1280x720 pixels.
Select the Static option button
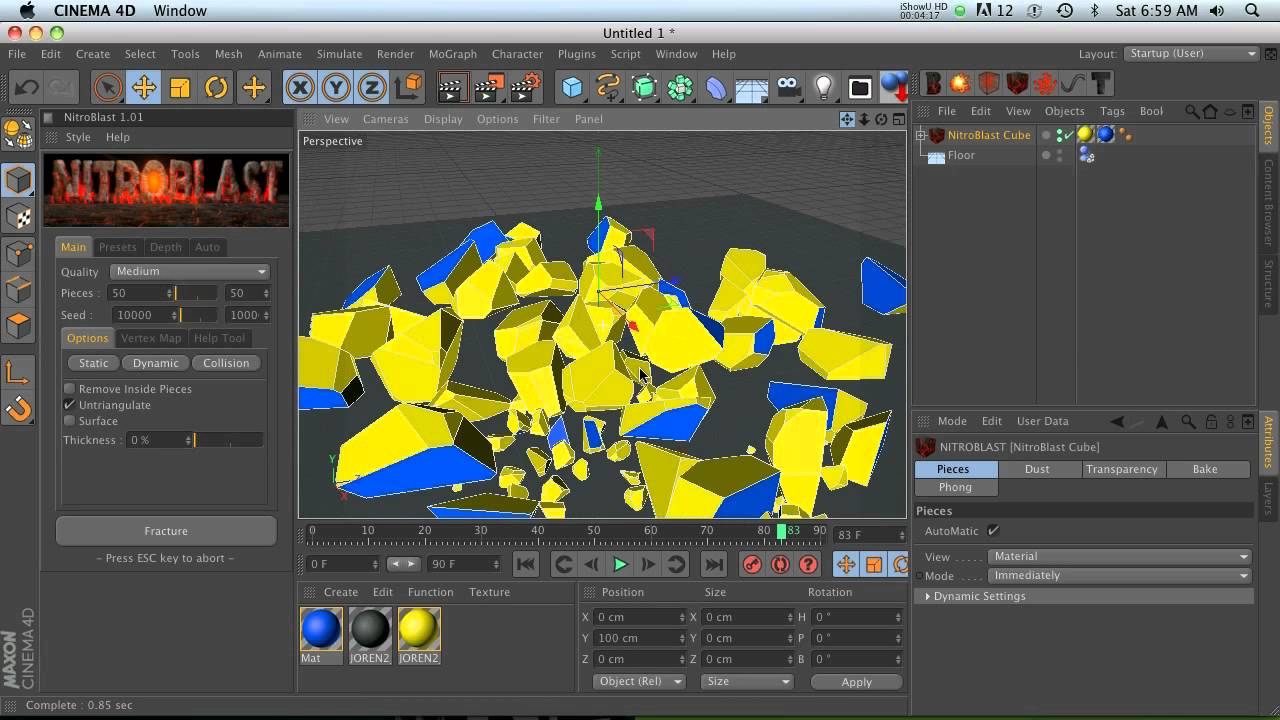94,363
